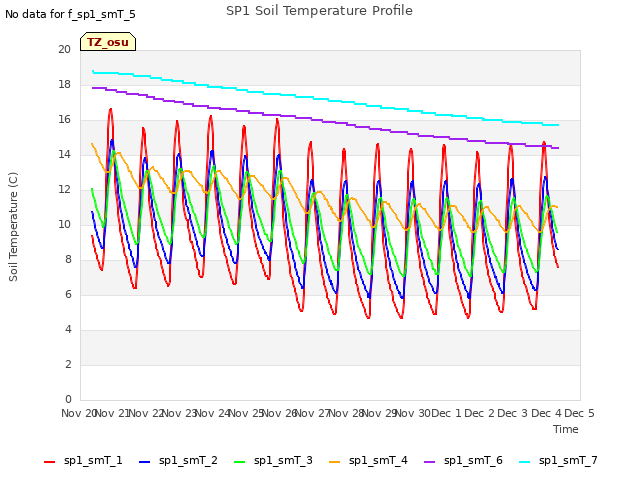Click the purple sp1_smT_6 line's end point
This screenshot has height=480, width=640.
point(558,148)
